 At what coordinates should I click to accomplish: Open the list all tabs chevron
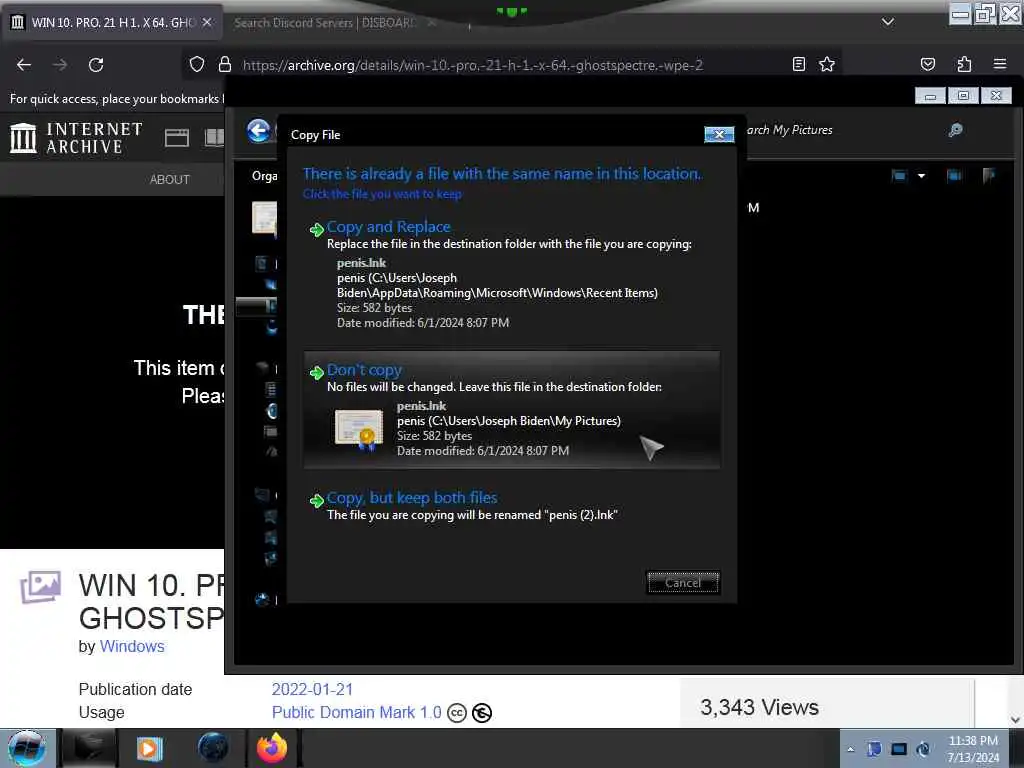click(888, 22)
